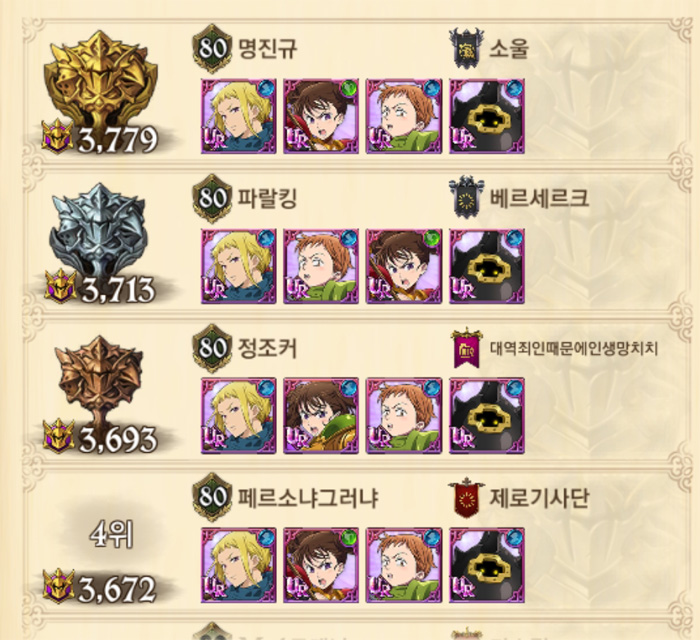Click the bronze third-place trophy emblem
This screenshot has height=640, width=700.
coord(101,379)
